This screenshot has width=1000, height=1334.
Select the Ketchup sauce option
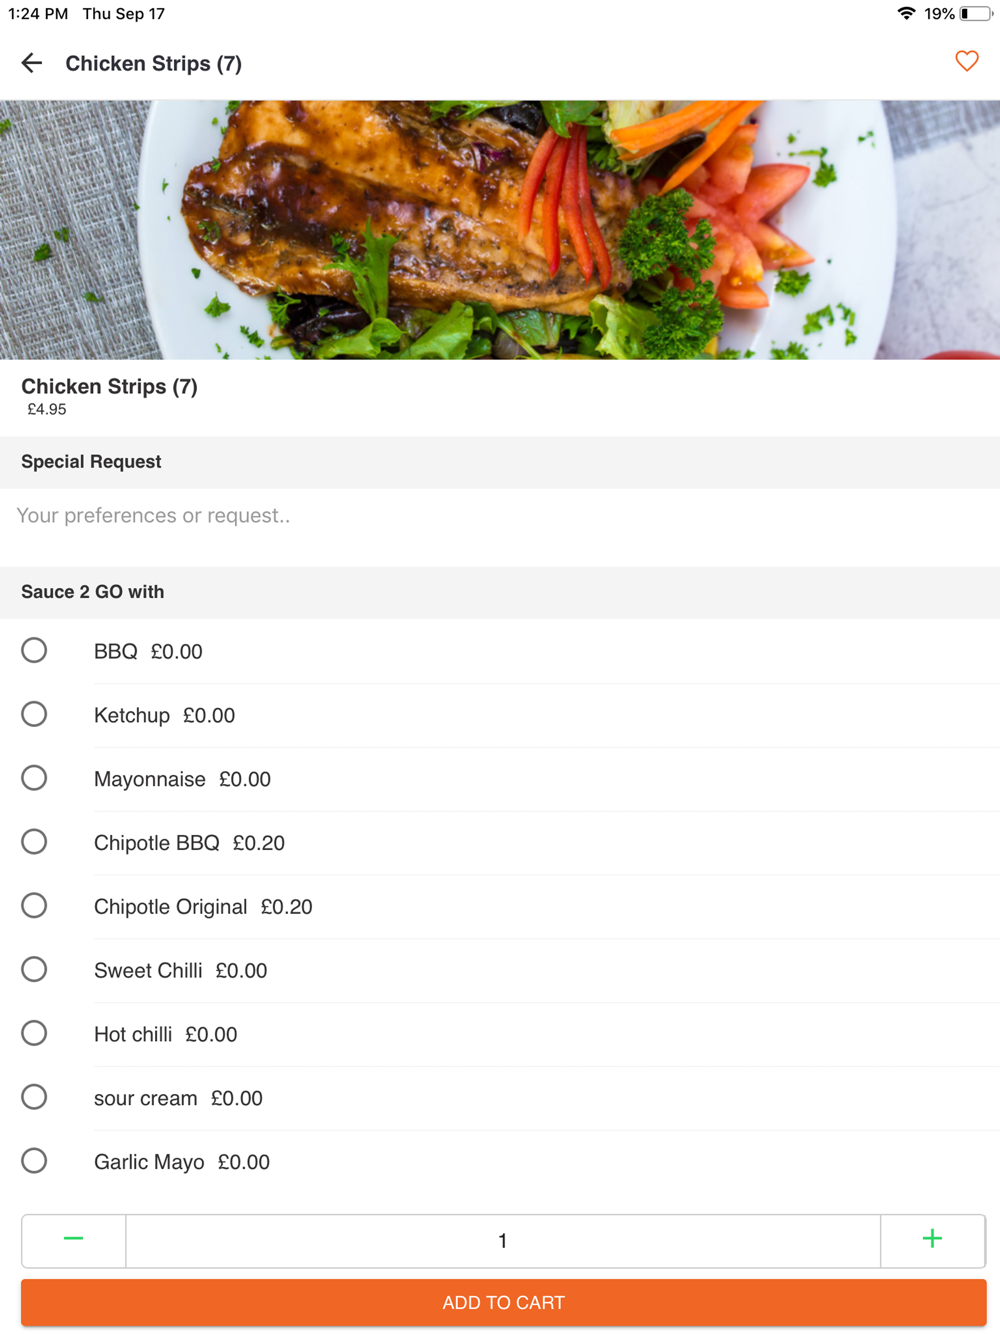click(x=34, y=714)
